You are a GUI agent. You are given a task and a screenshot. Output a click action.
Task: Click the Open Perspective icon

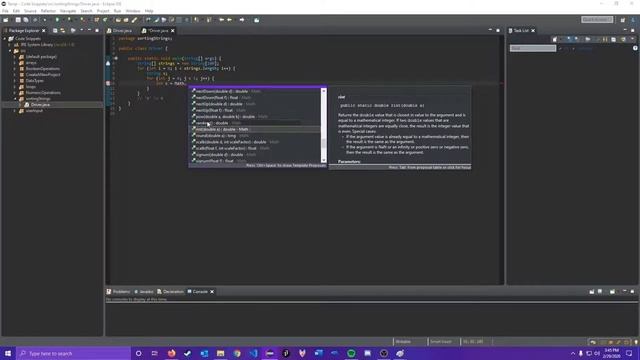tap(622, 20)
